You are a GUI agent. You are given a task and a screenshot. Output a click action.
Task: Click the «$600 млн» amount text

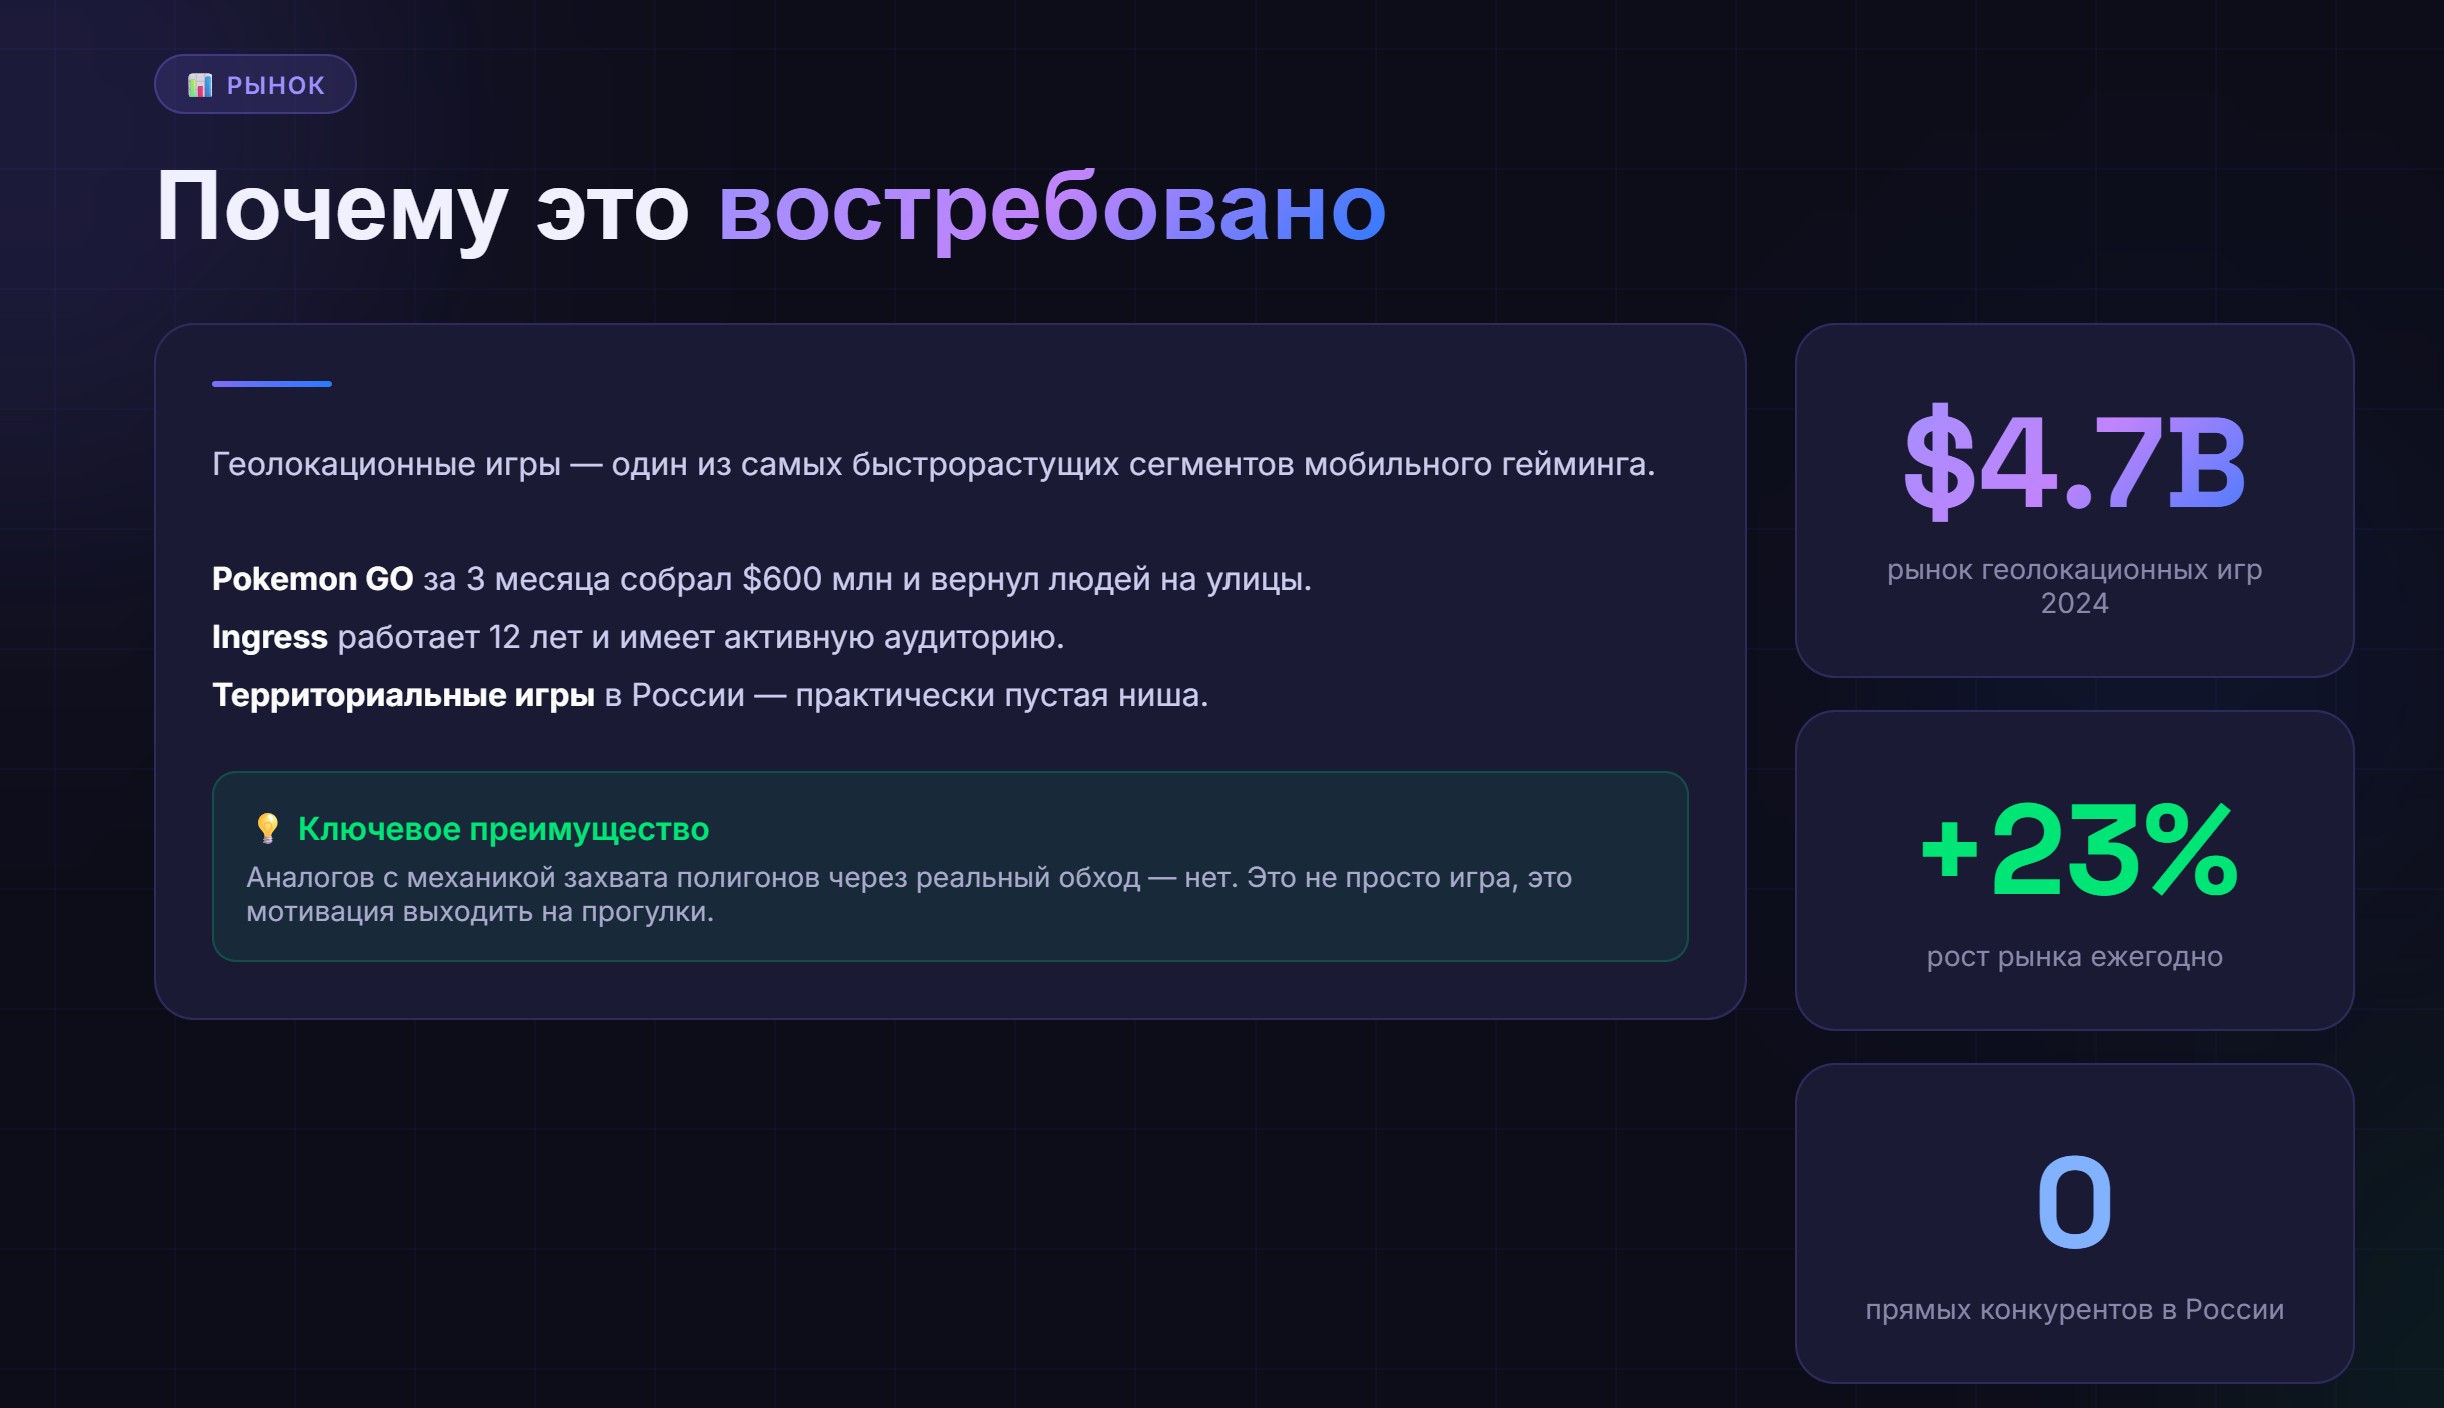pyautogui.click(x=817, y=579)
